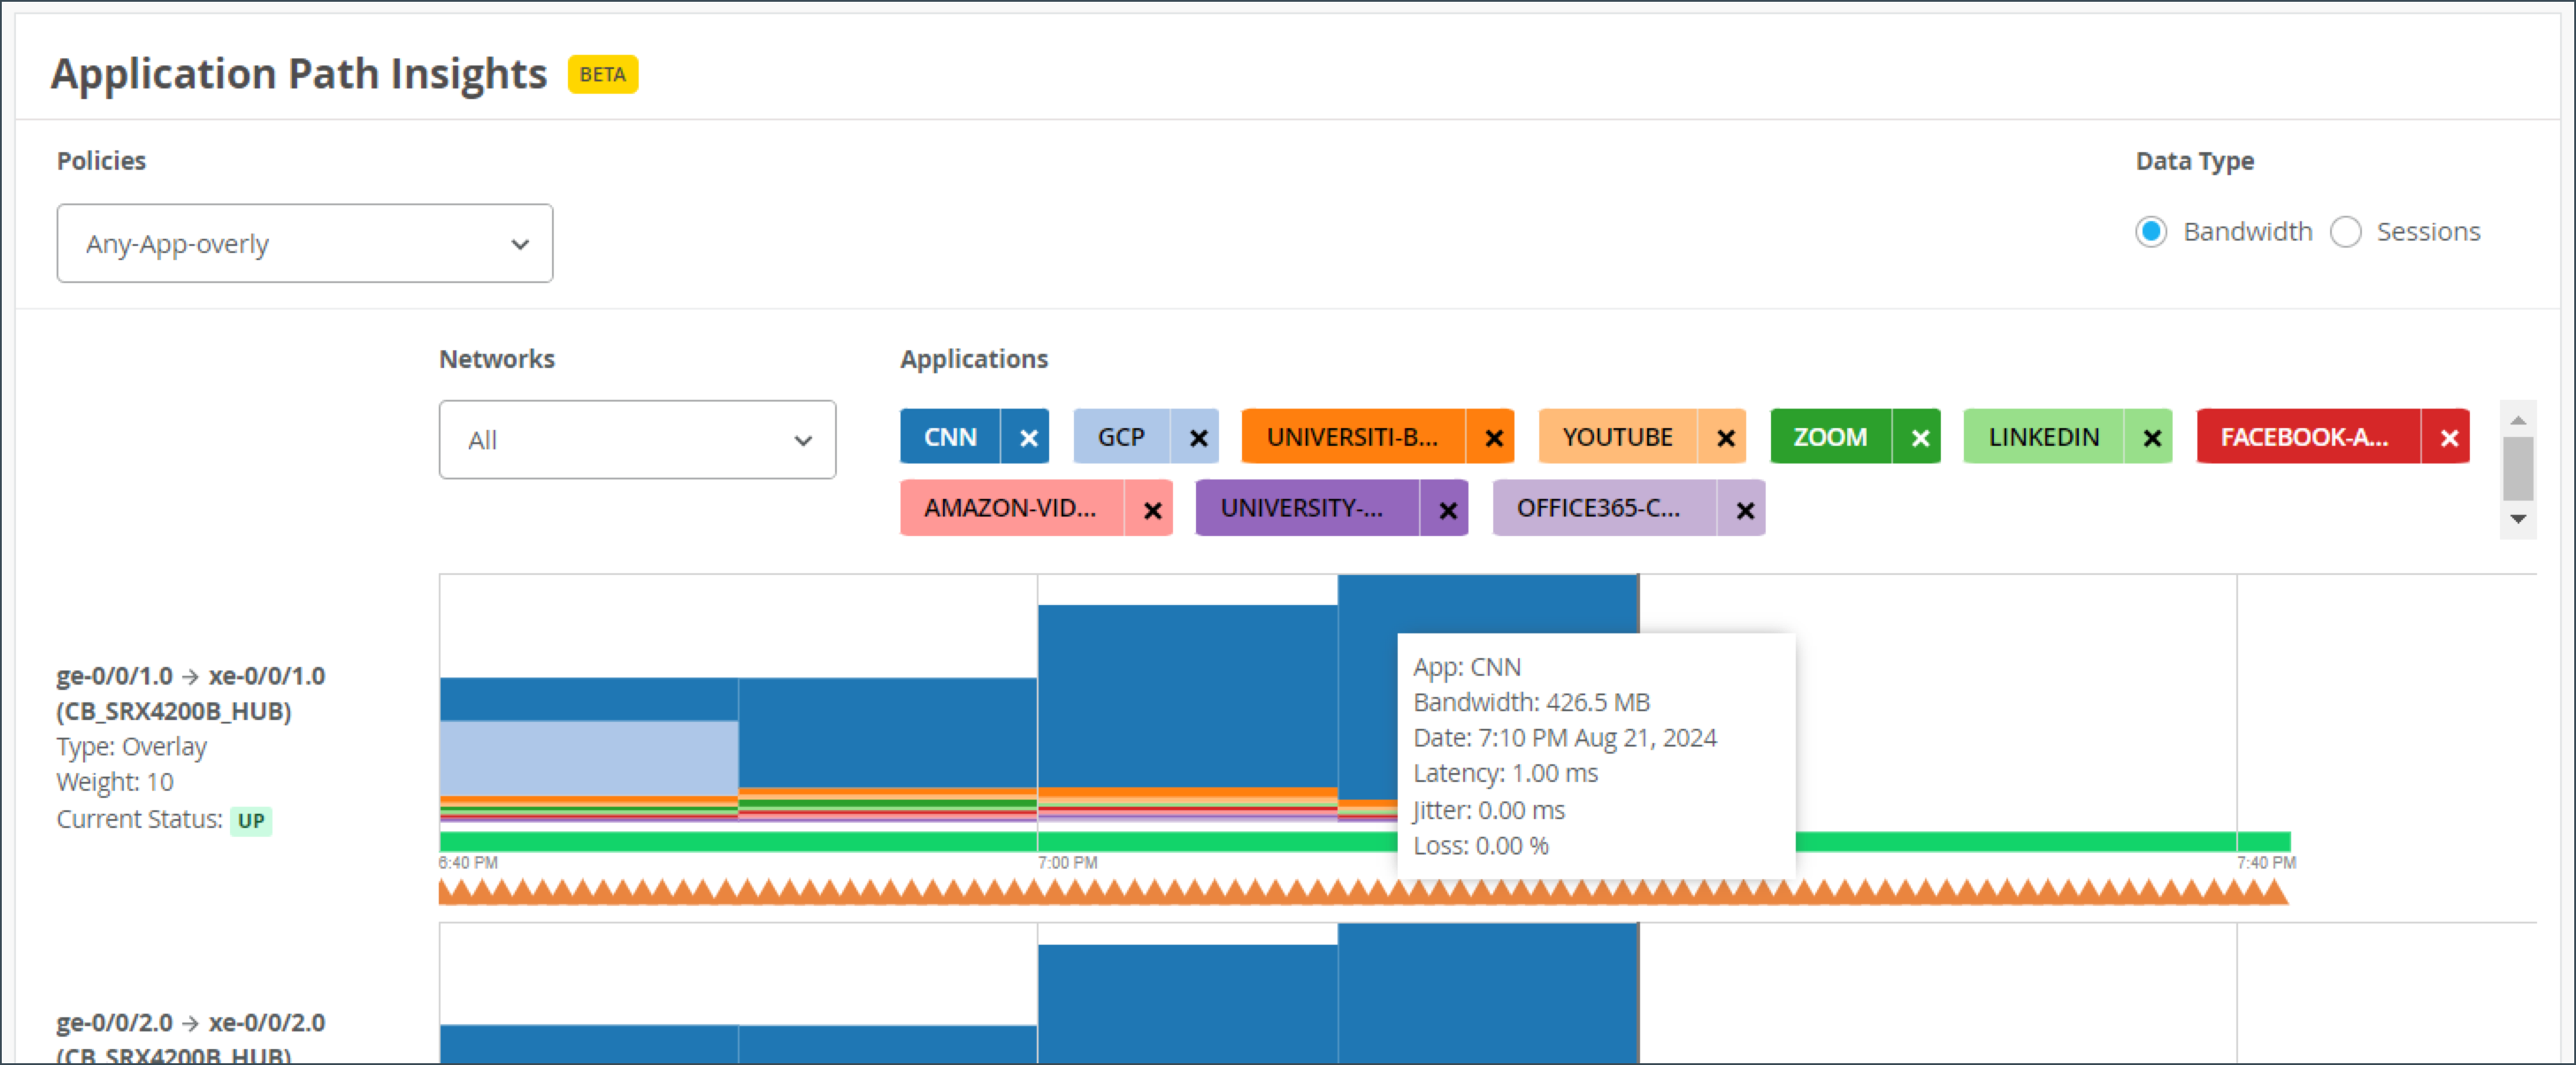Remove the OFFICE365-C... application tag
Image resolution: width=2576 pixels, height=1065 pixels.
pyautogui.click(x=1744, y=509)
